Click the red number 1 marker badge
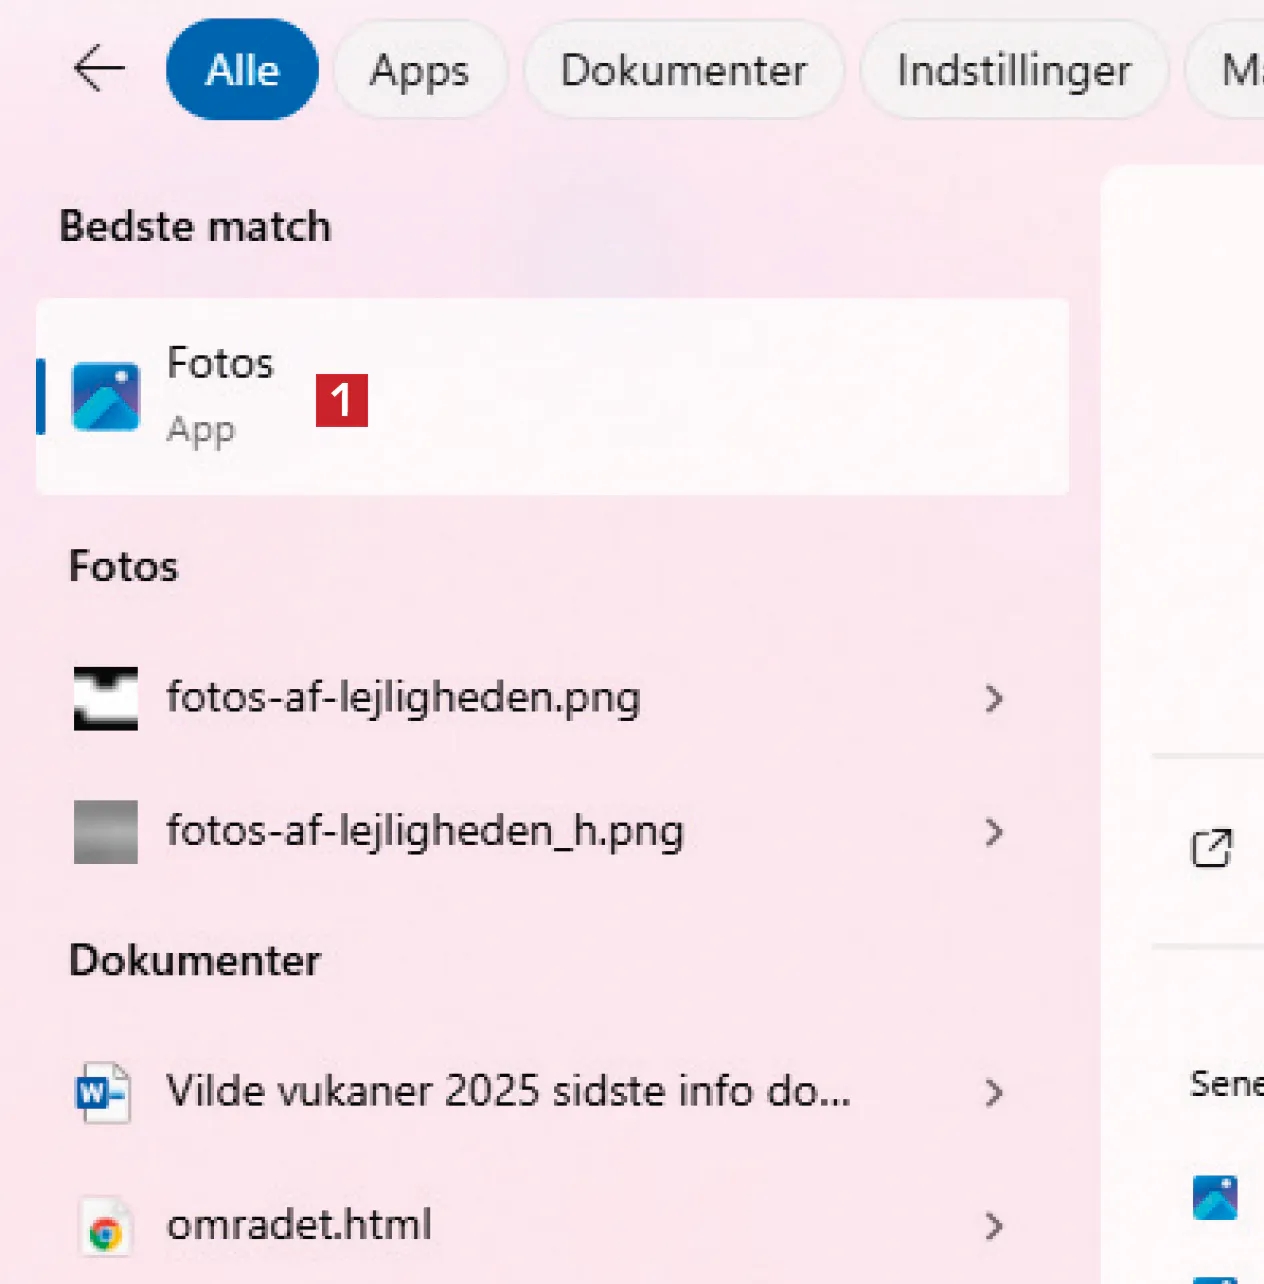The height and width of the screenshot is (1284, 1264). [342, 400]
